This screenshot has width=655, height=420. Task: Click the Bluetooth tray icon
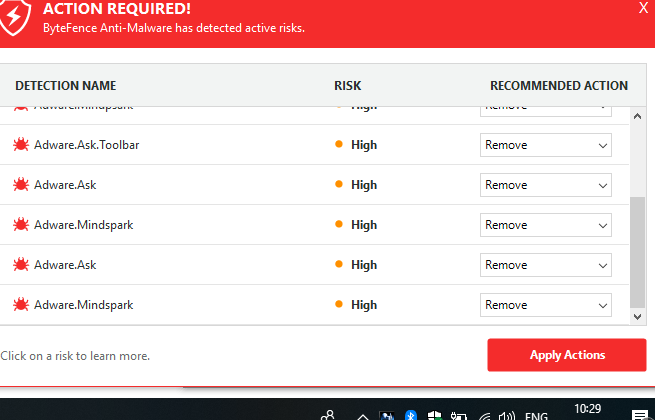411,415
